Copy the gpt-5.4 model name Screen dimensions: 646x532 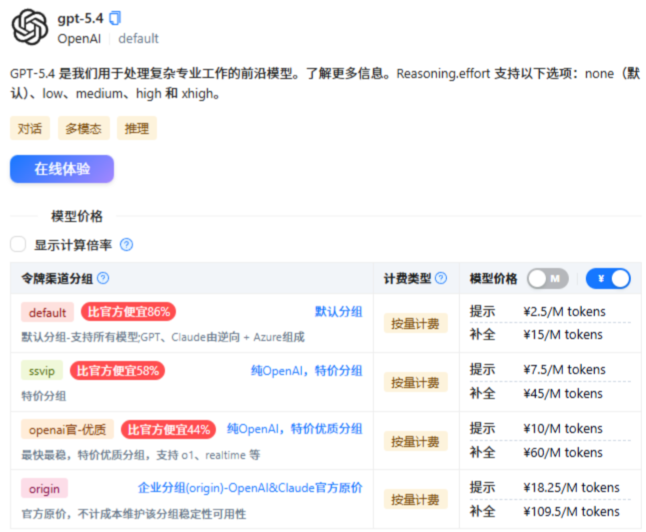pos(115,18)
